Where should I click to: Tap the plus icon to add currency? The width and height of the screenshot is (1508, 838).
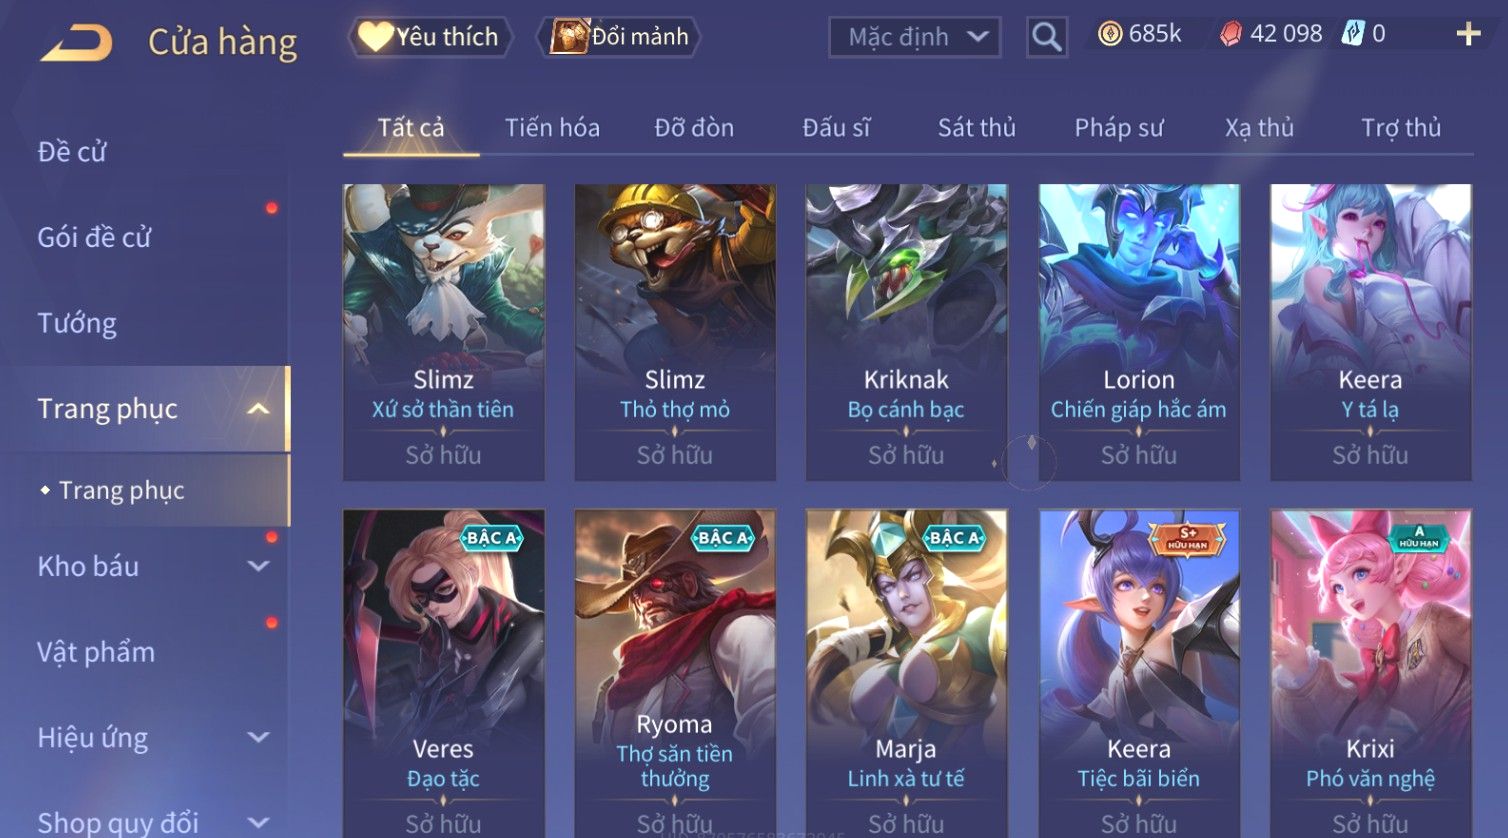pyautogui.click(x=1468, y=34)
